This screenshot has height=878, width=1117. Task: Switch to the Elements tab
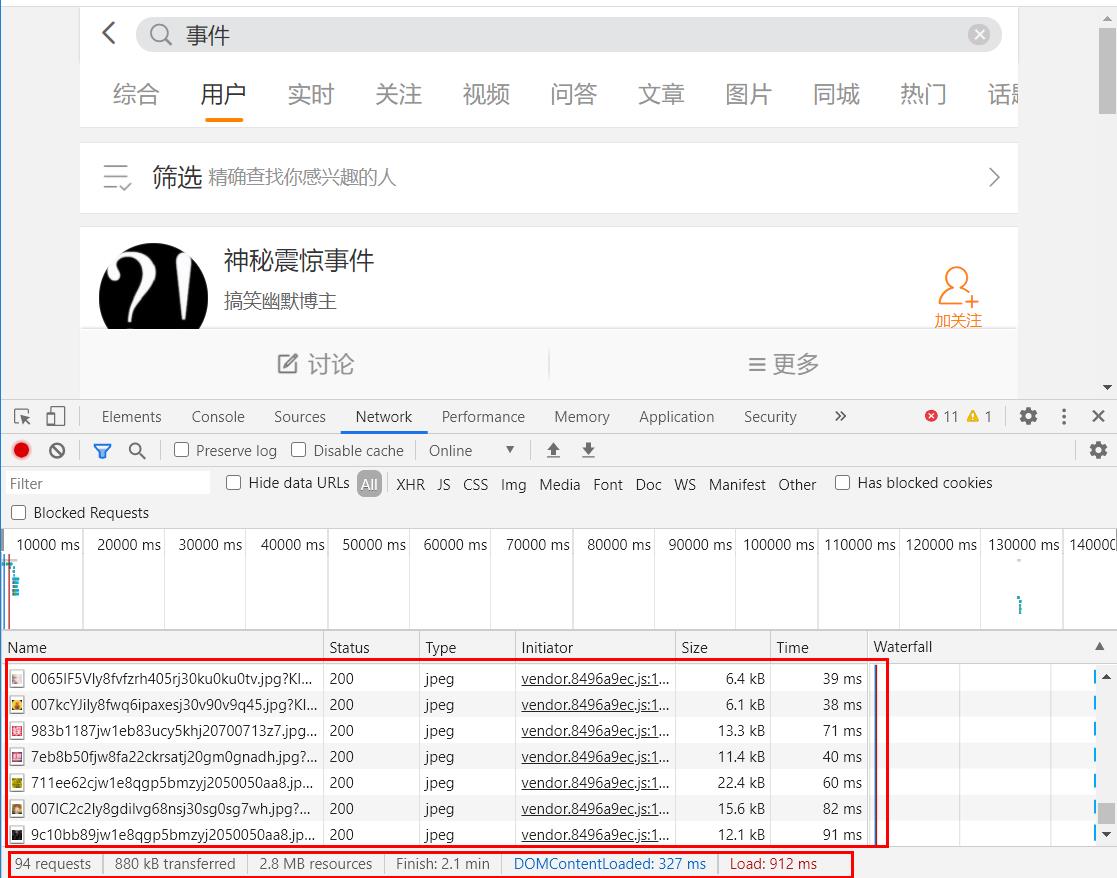[x=131, y=417]
